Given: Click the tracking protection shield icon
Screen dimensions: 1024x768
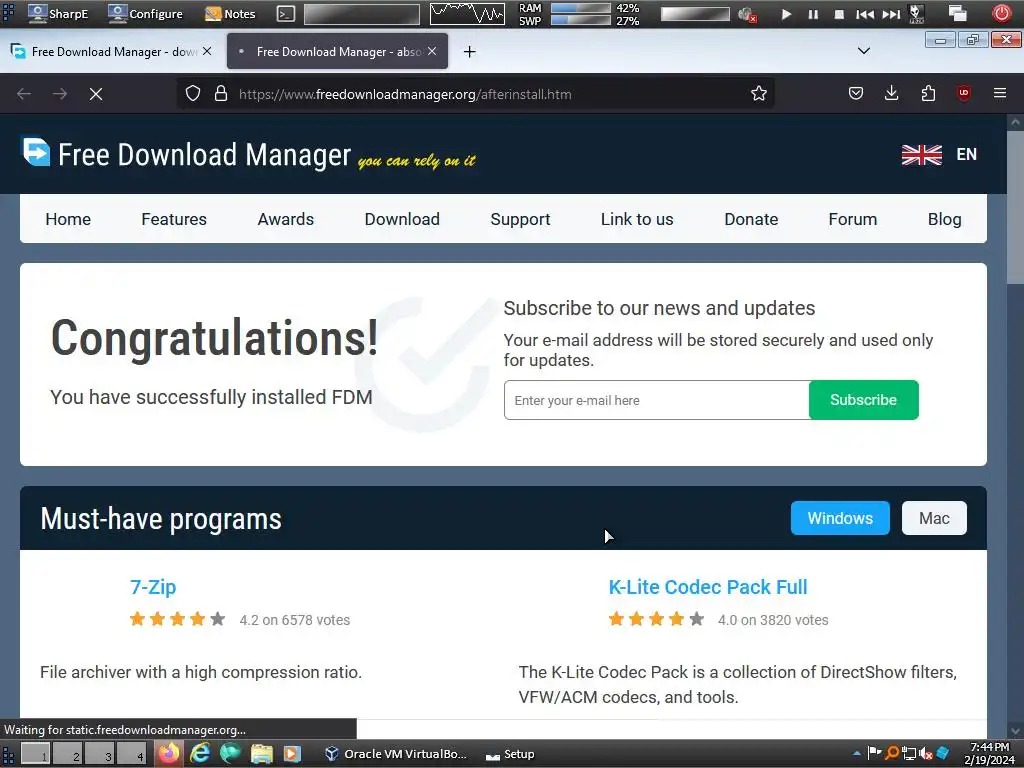Looking at the screenshot, I should pyautogui.click(x=193, y=94).
